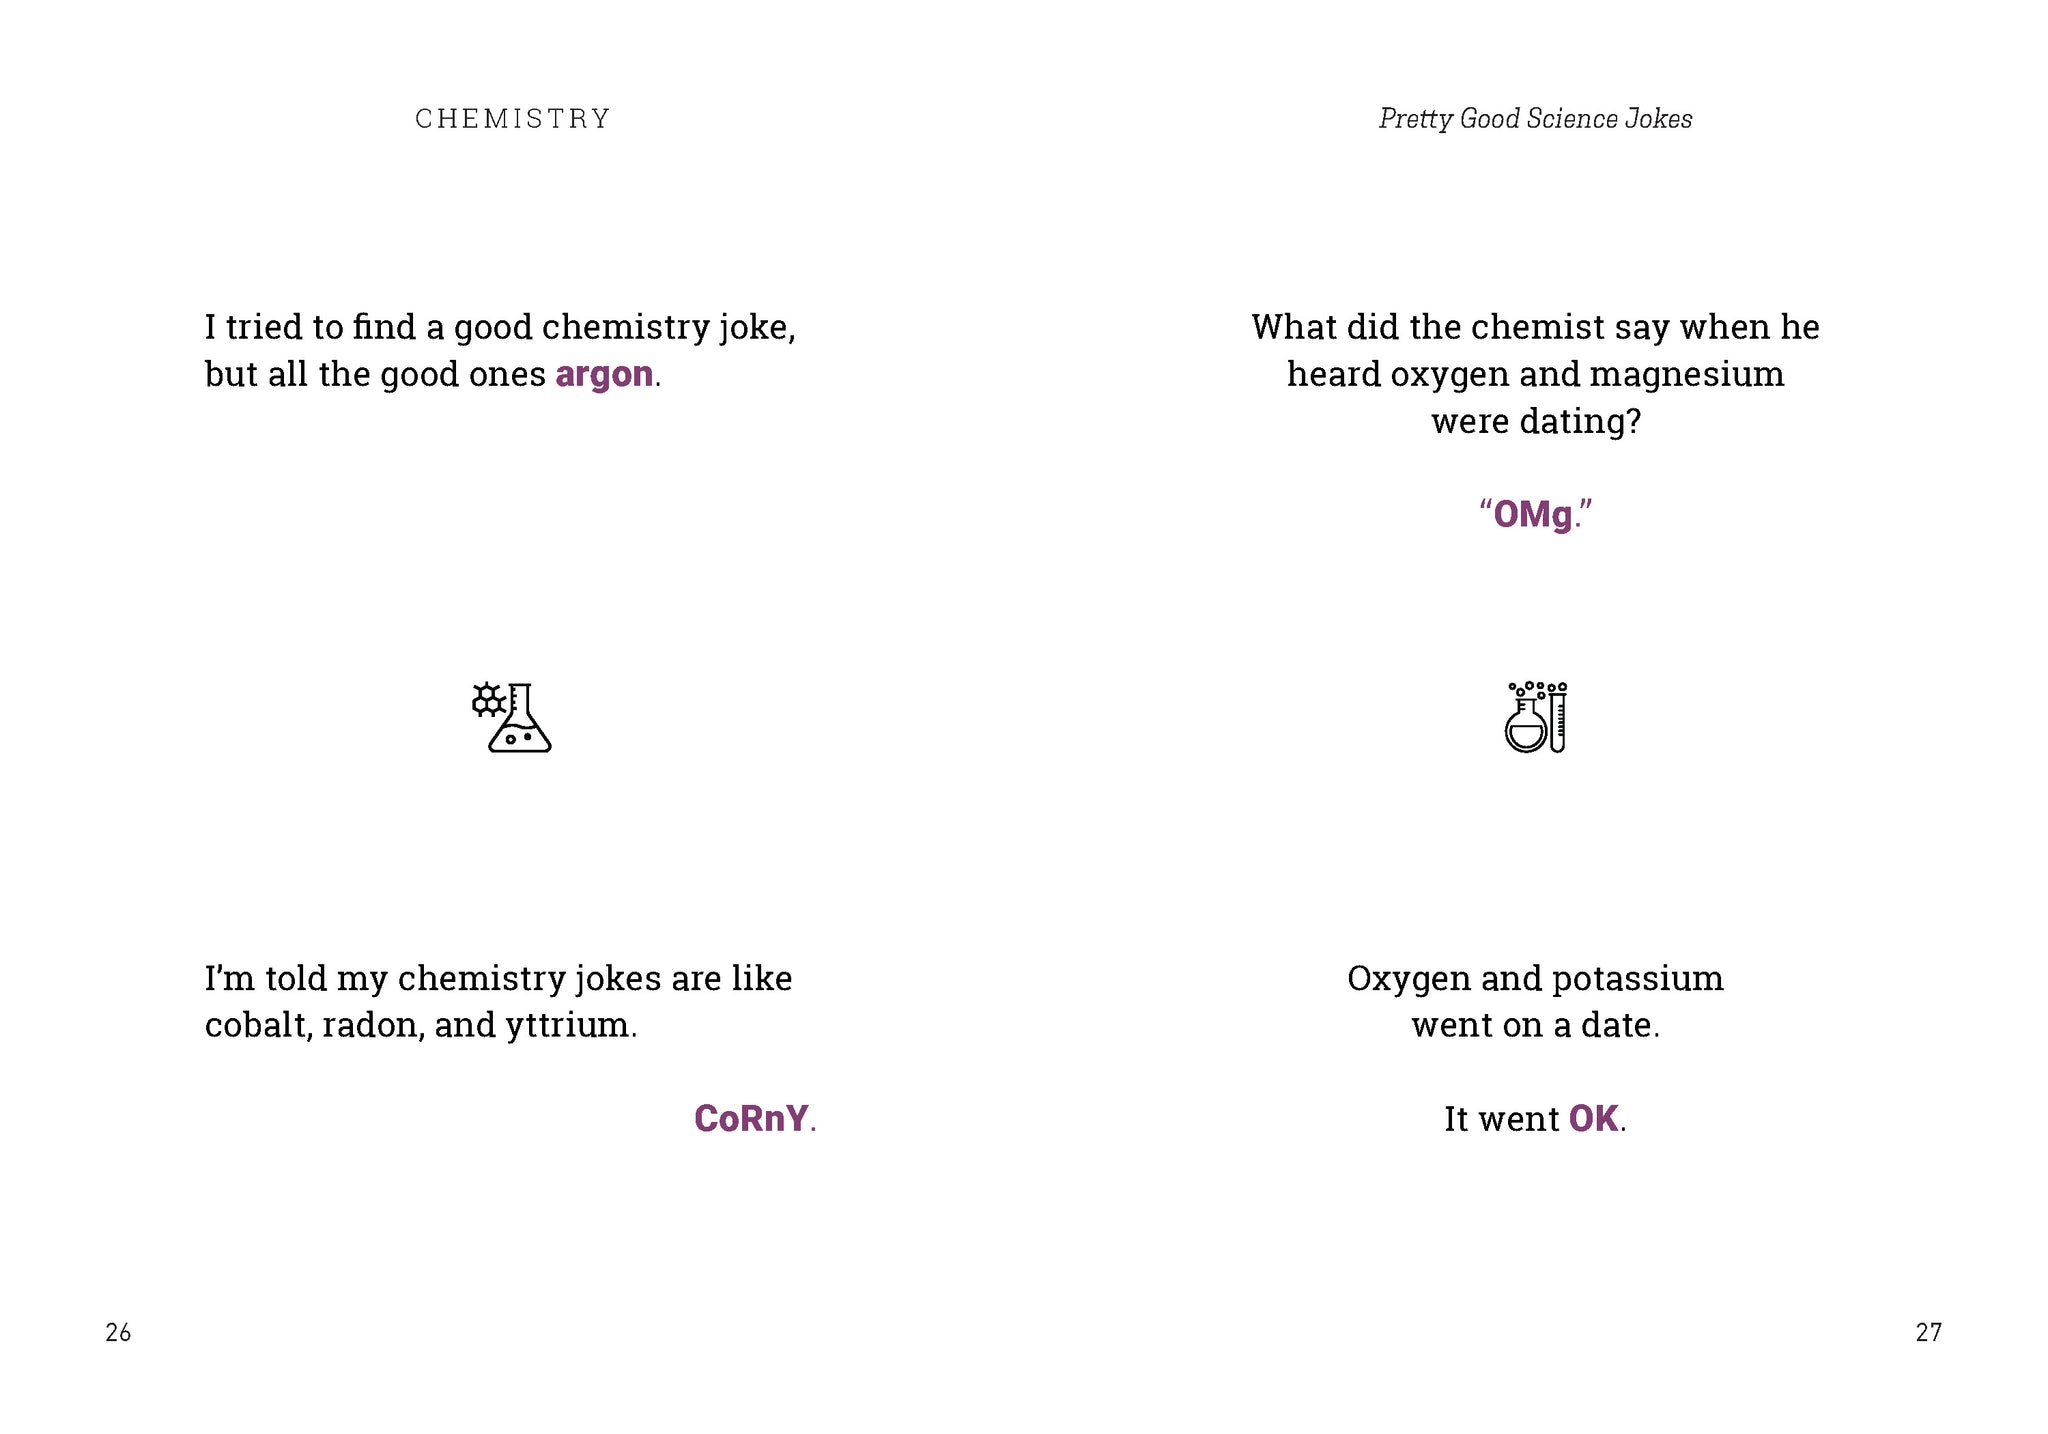
Task: Click the line starting "I'm told my chemistry"
Action: [498, 978]
